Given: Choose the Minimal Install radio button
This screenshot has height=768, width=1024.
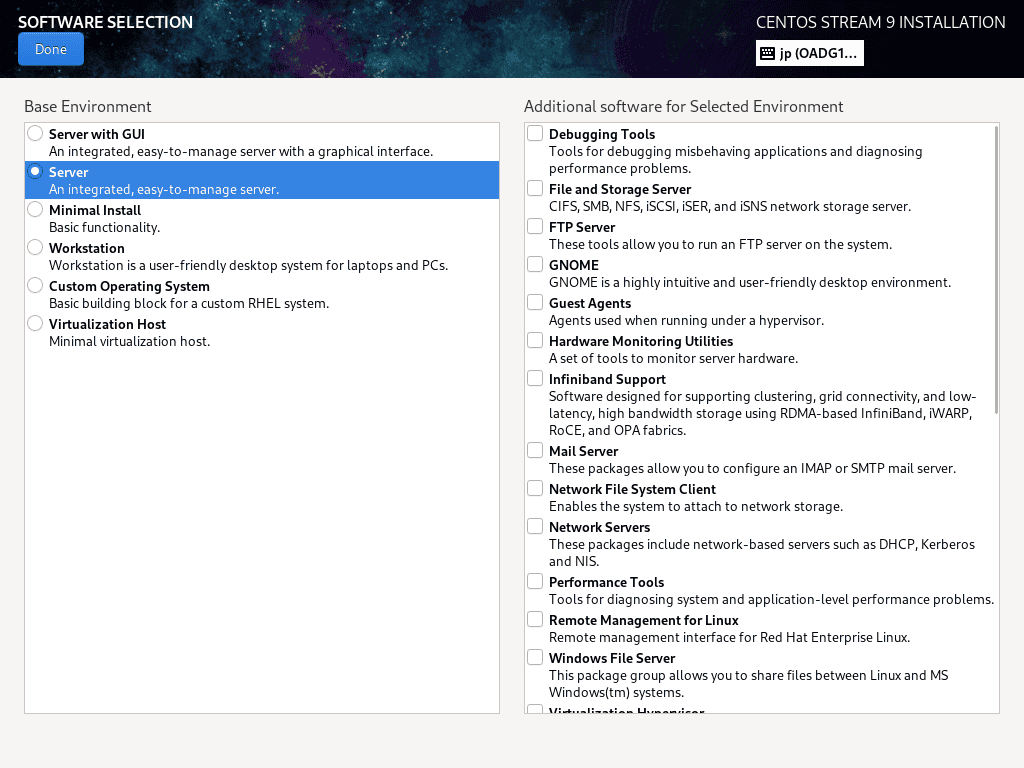Looking at the screenshot, I should (x=35, y=209).
